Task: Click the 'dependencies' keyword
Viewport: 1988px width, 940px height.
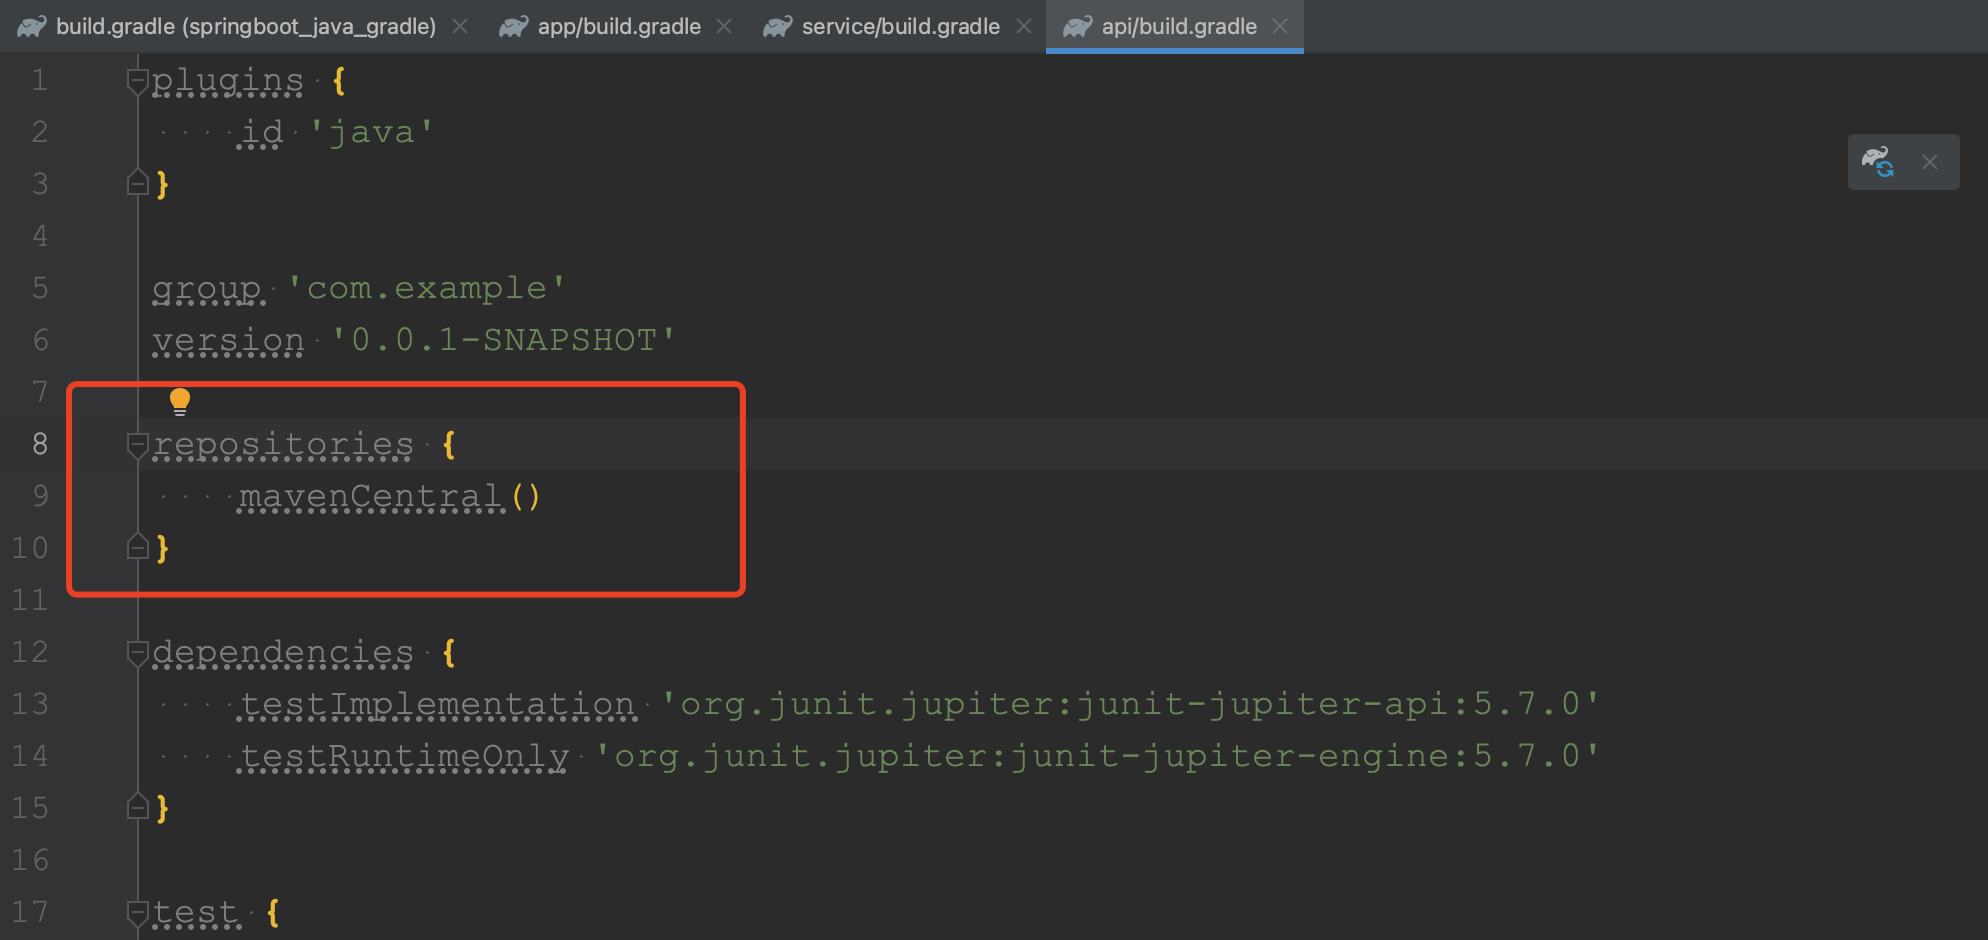Action: click(283, 652)
